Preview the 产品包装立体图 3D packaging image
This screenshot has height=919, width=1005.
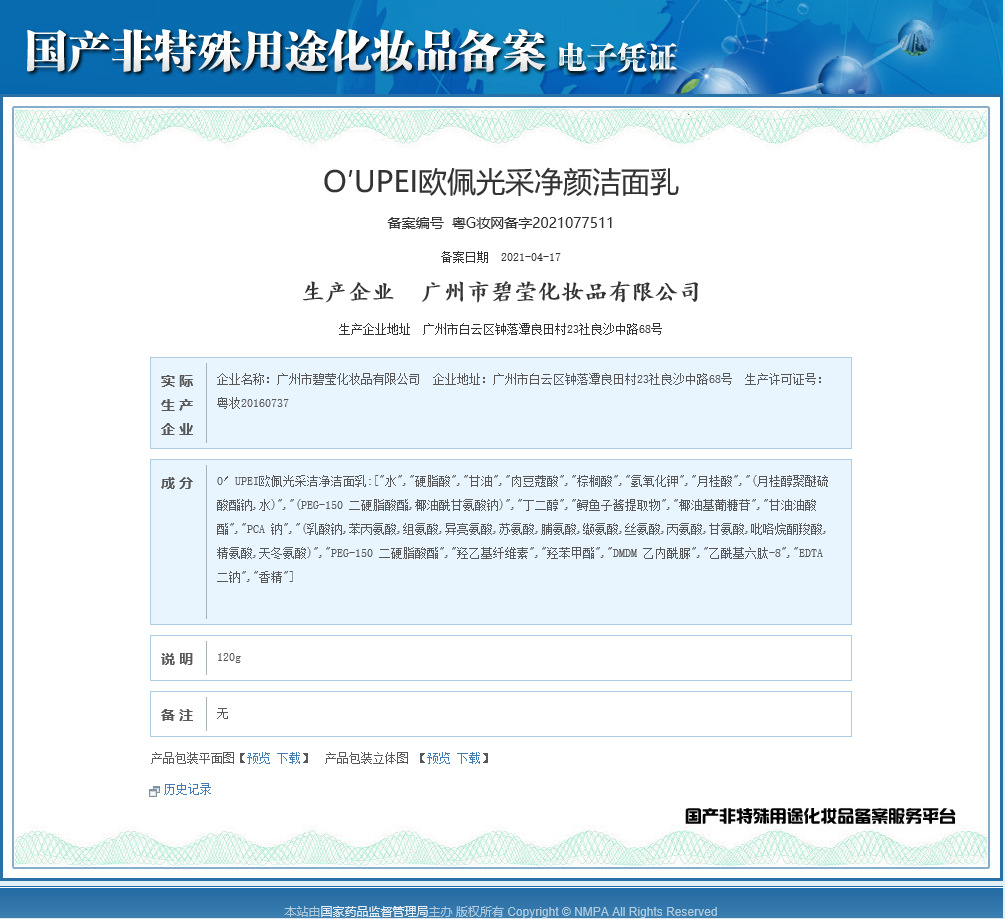coord(438,759)
